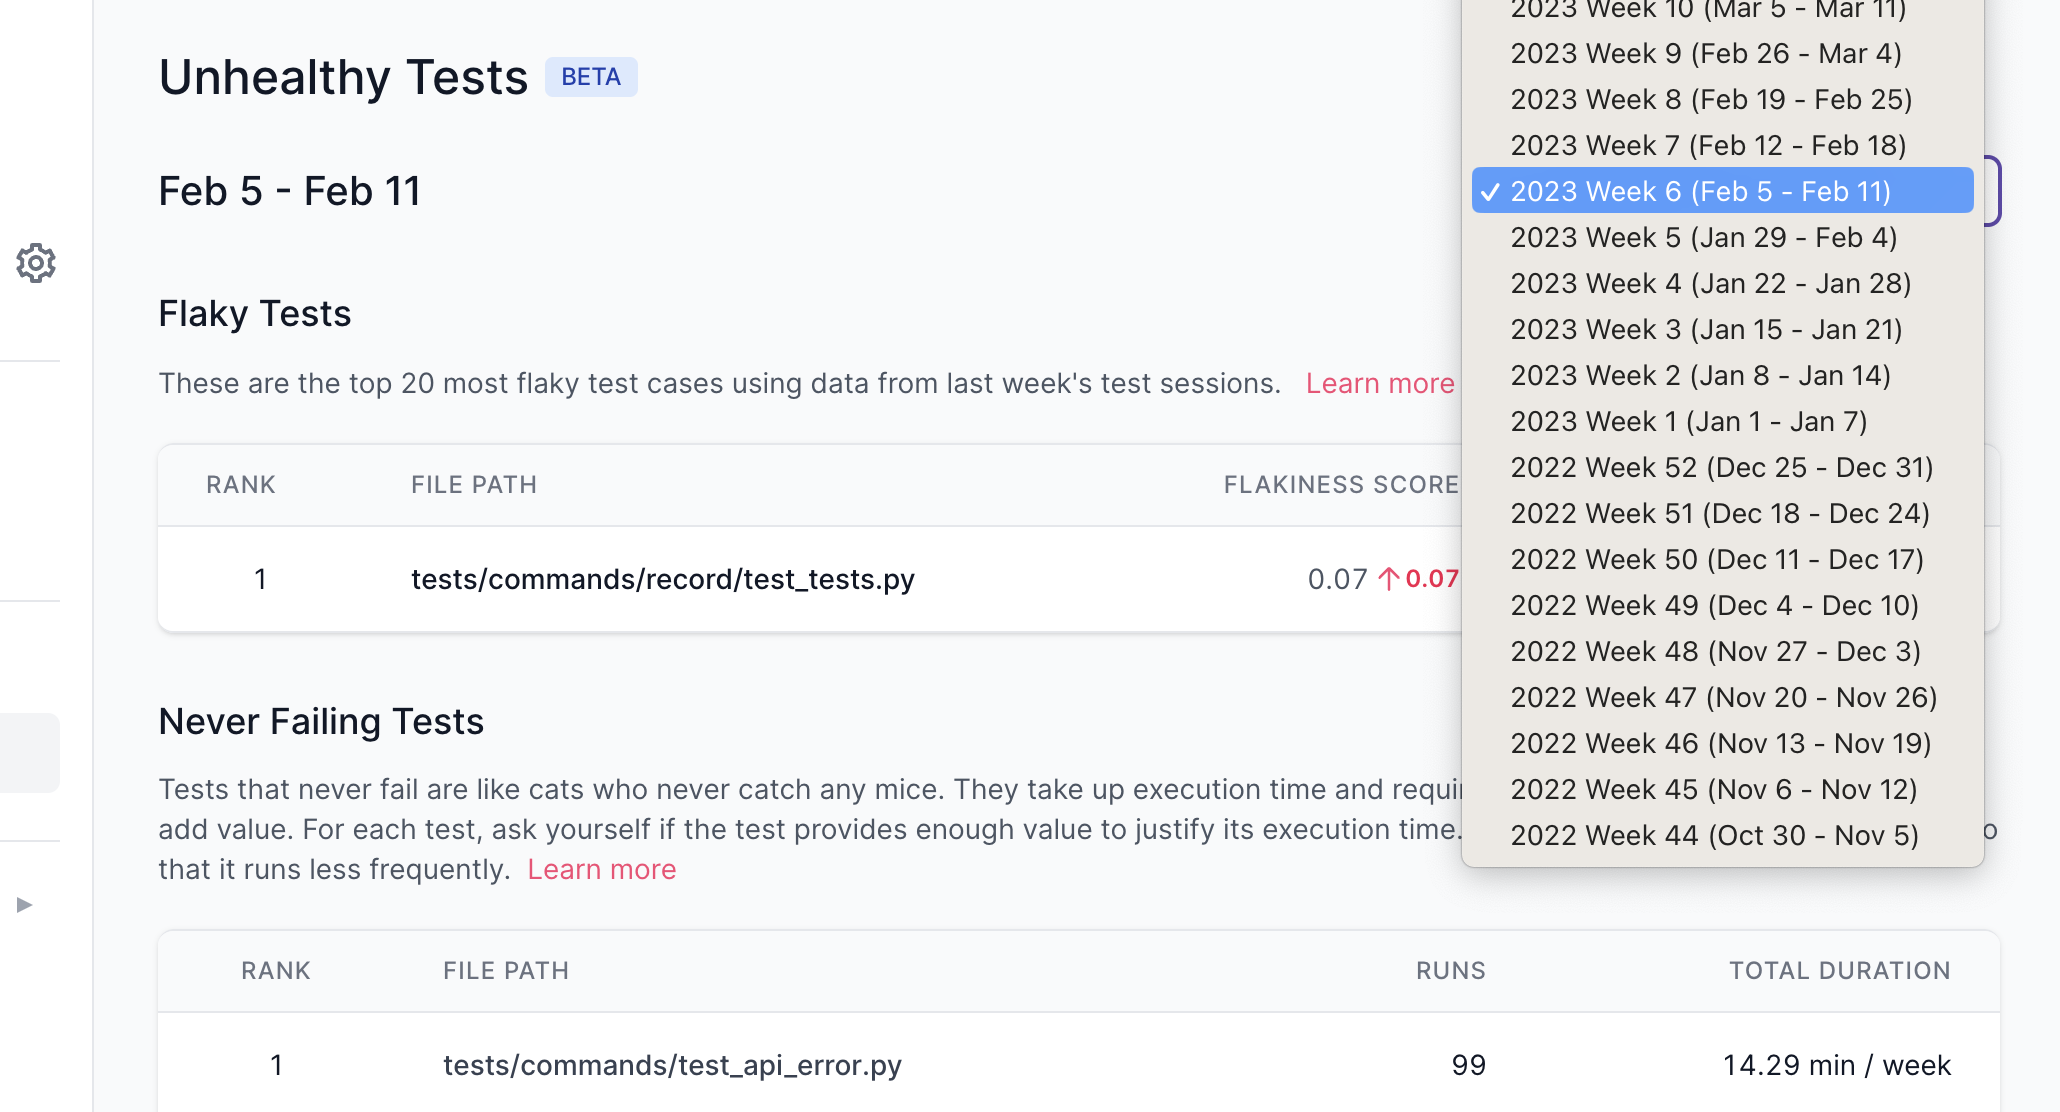Open Learn more link under Flaky Tests
Screen dimensions: 2060x1112
pos(1380,383)
